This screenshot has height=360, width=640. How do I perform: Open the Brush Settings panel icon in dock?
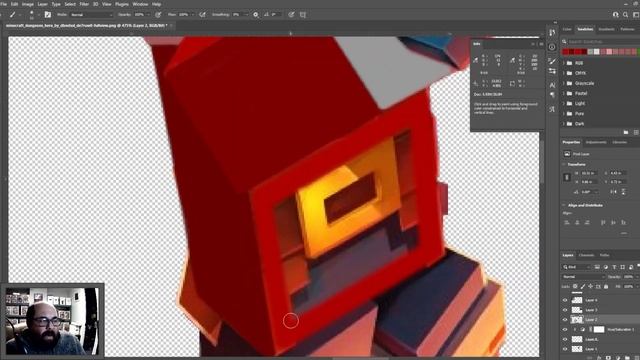[x=552, y=71]
